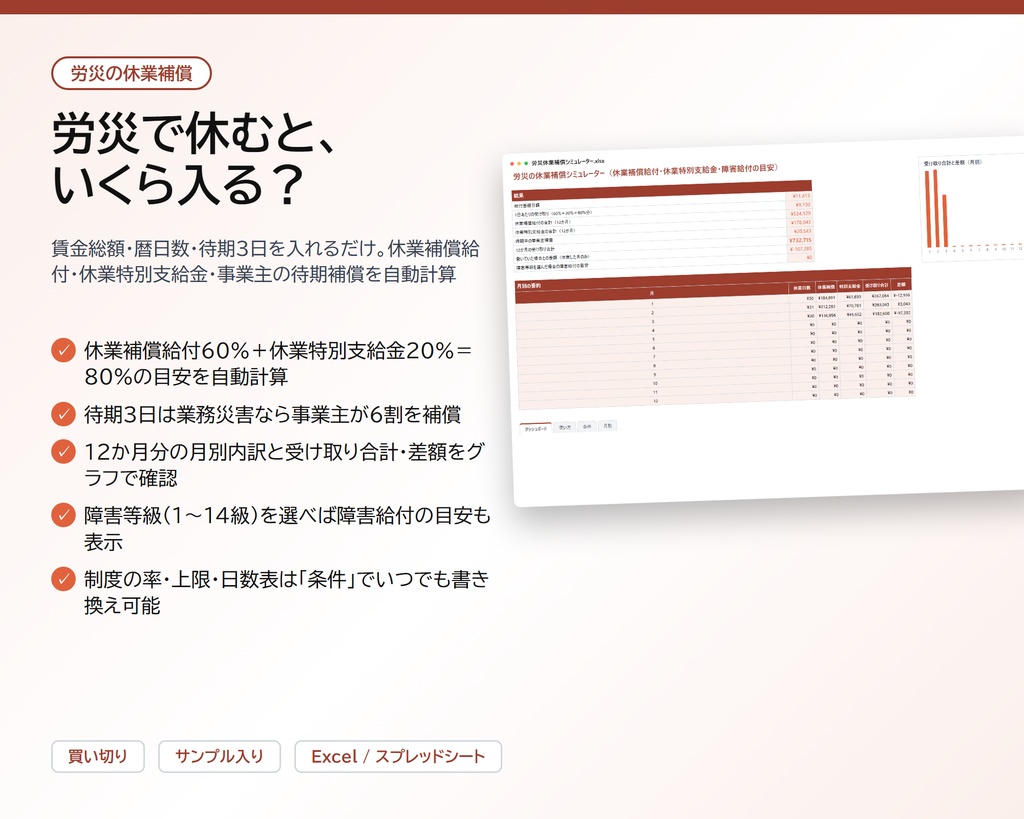The image size is (1024, 819).
Task: Click the 労災休業補償シミュレーター.xlsx file name
Action: click(568, 162)
